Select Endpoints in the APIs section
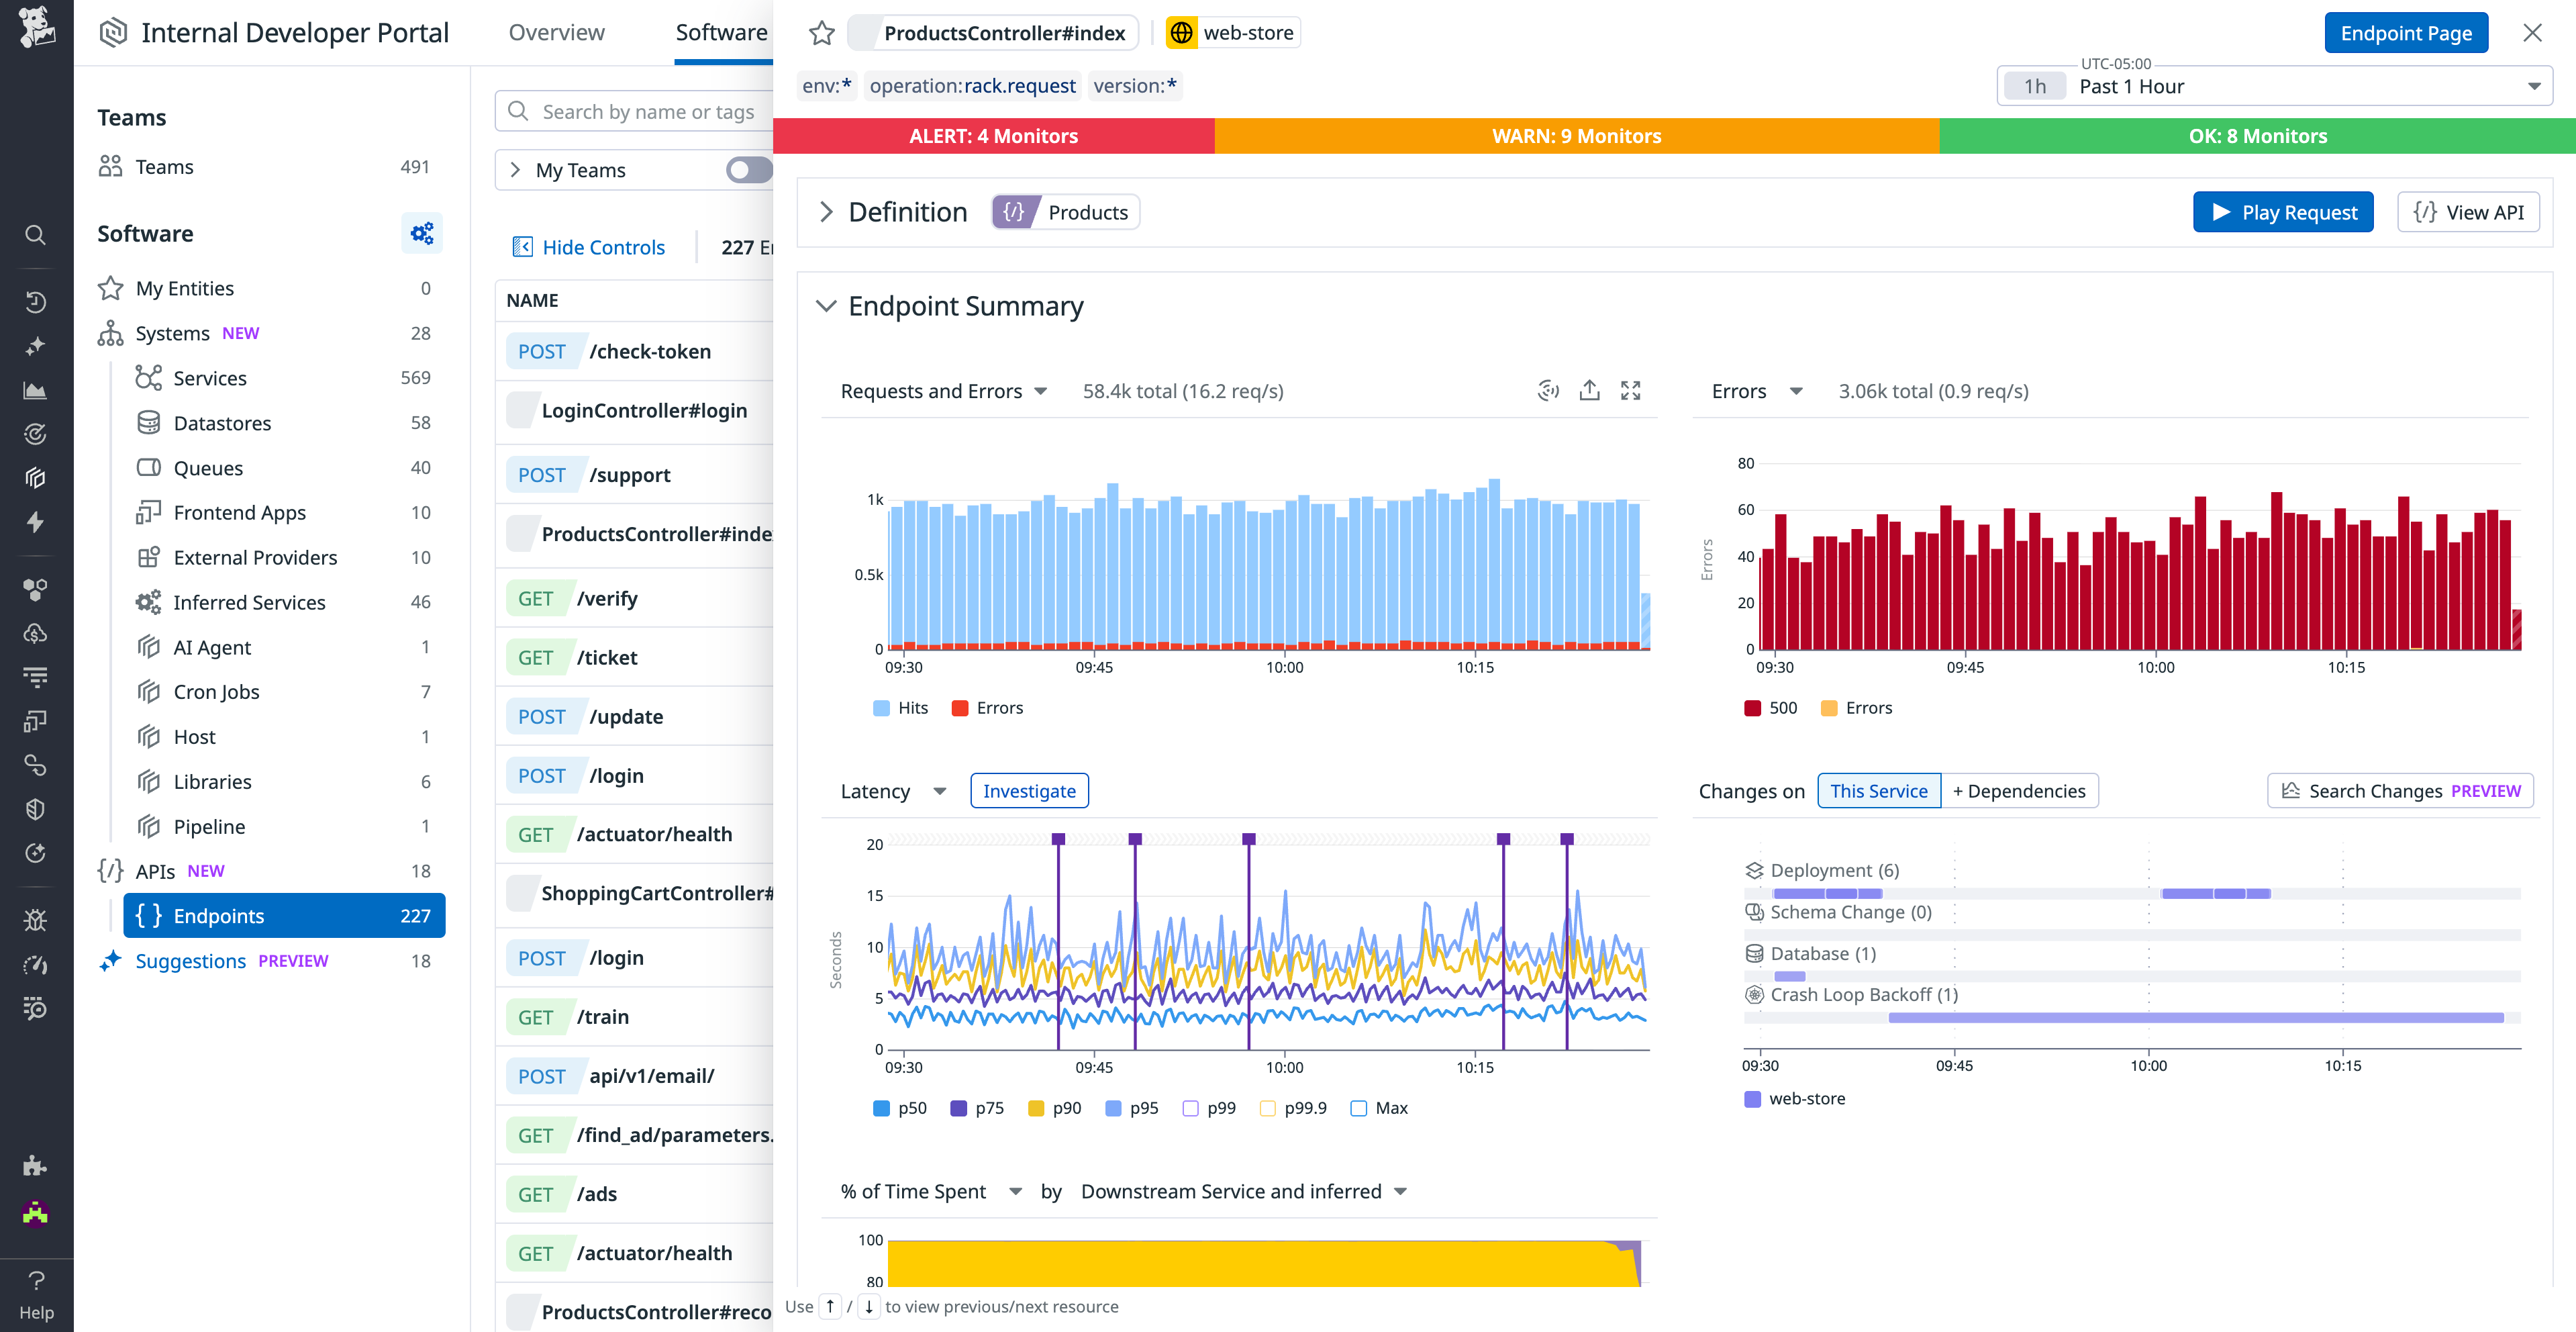Viewport: 2576px width, 1332px height. tap(219, 915)
